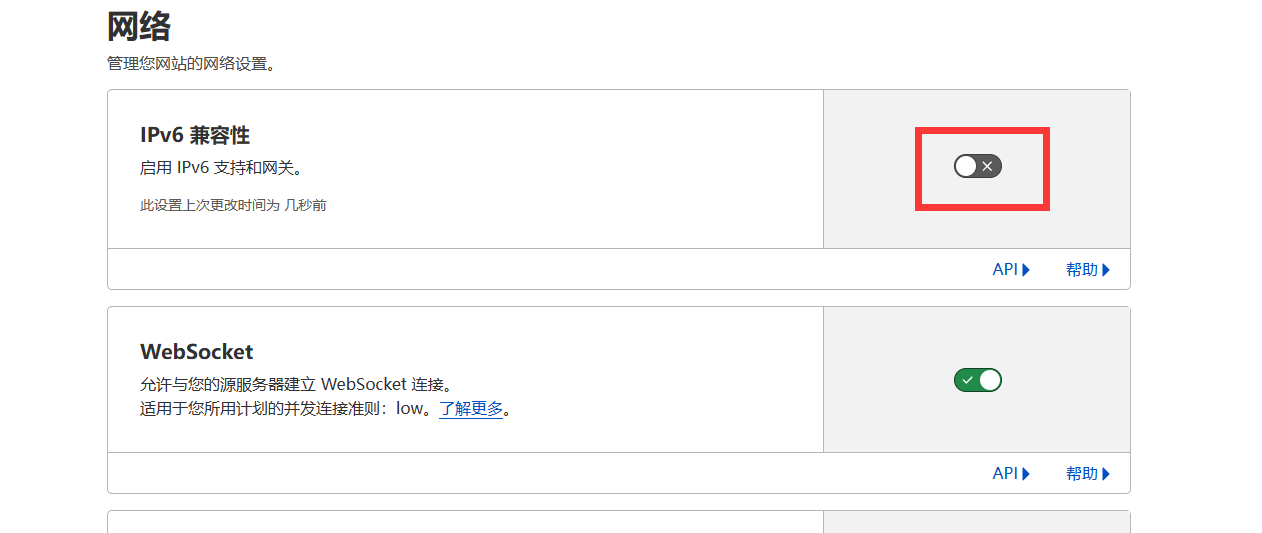The width and height of the screenshot is (1262, 533).
Task: Click the 启用 IPv6 支持和网关 description
Action: pos(221,167)
